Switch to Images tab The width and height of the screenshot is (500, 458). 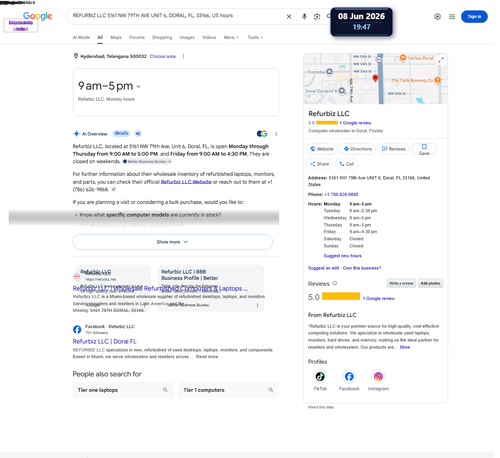187,37
